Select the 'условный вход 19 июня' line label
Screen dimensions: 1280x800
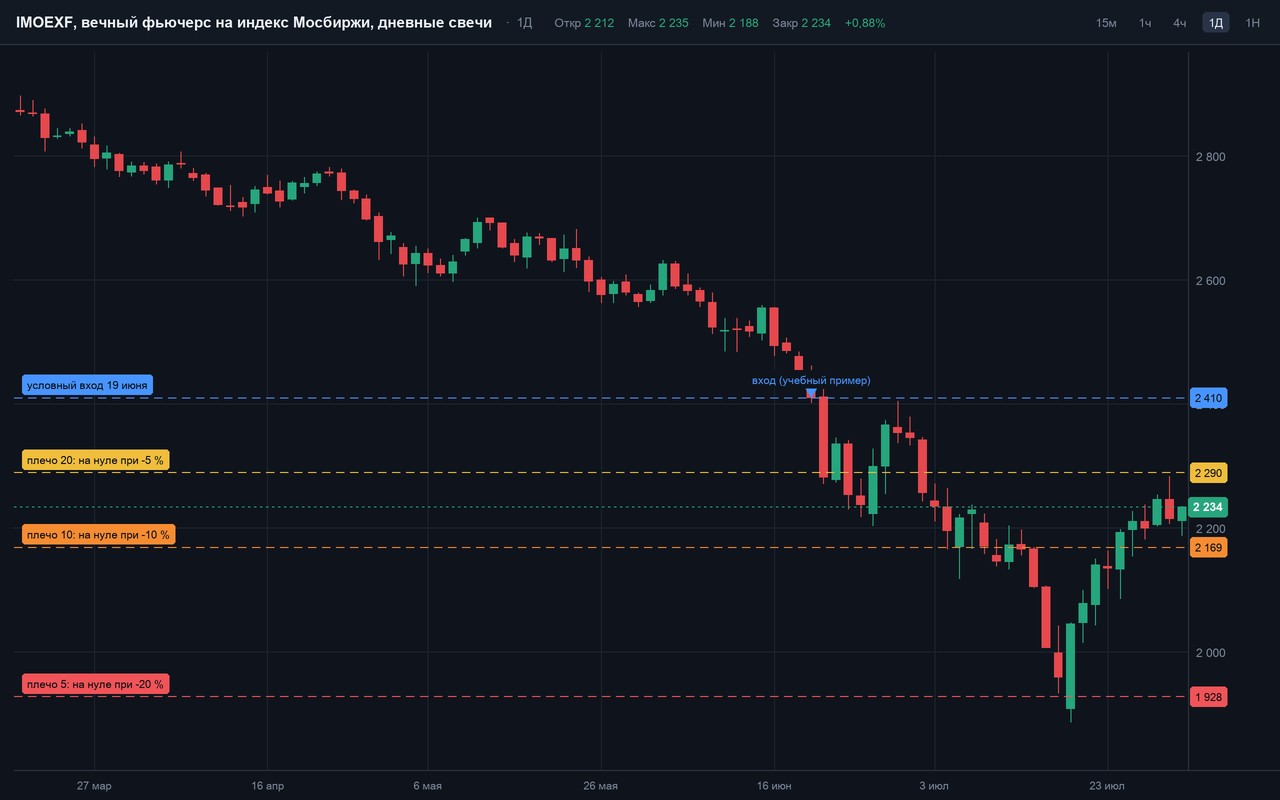(x=87, y=385)
